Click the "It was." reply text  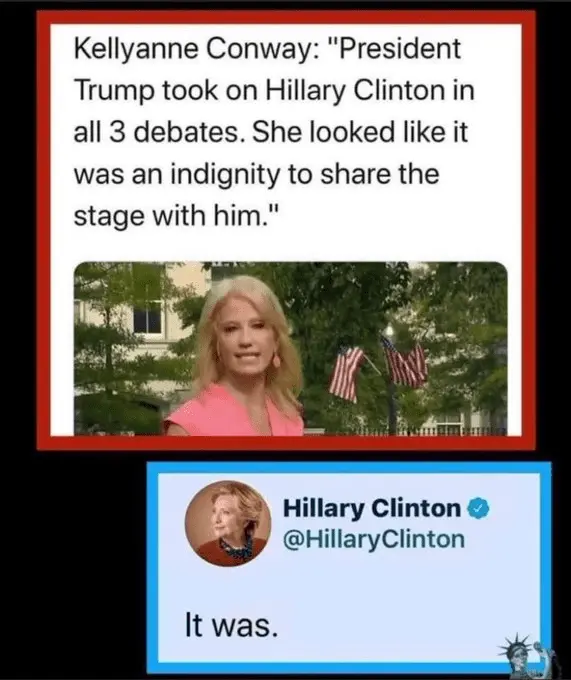(231, 625)
